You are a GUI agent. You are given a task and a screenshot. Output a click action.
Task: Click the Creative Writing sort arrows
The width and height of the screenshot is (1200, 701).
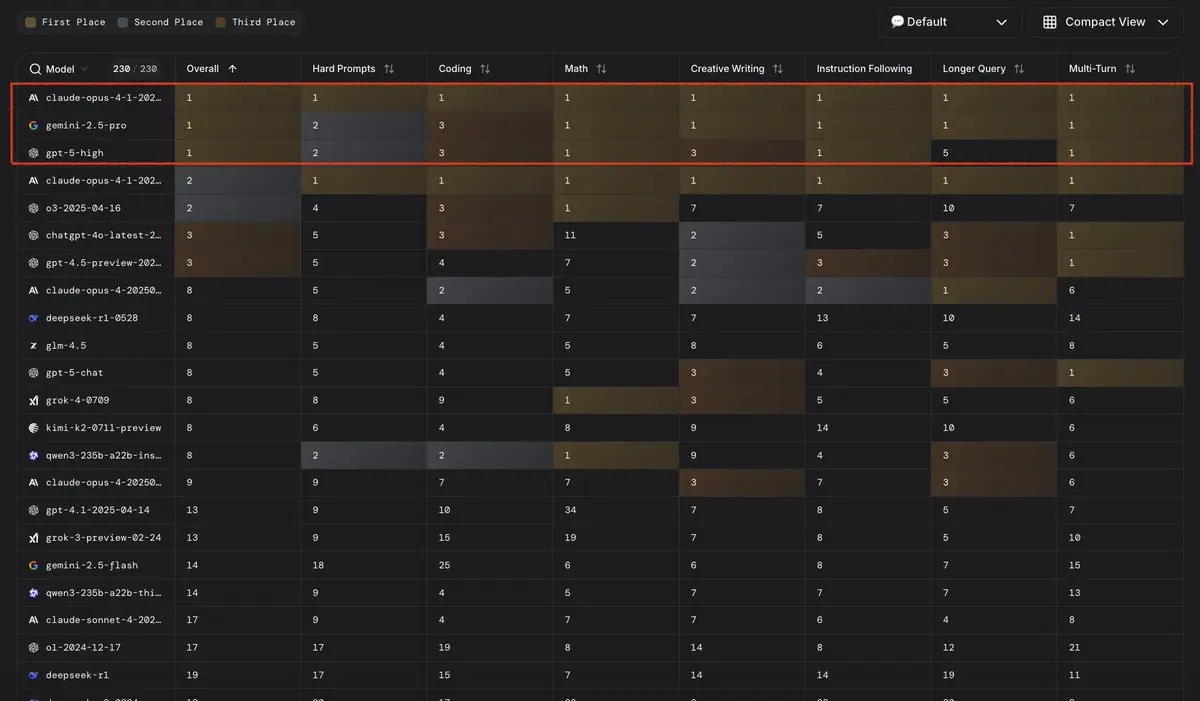[777, 69]
